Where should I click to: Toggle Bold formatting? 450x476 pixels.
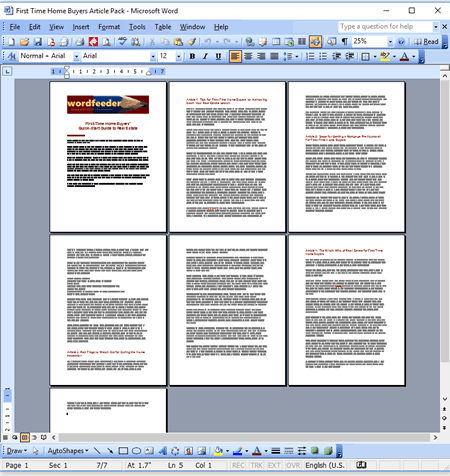[192, 56]
